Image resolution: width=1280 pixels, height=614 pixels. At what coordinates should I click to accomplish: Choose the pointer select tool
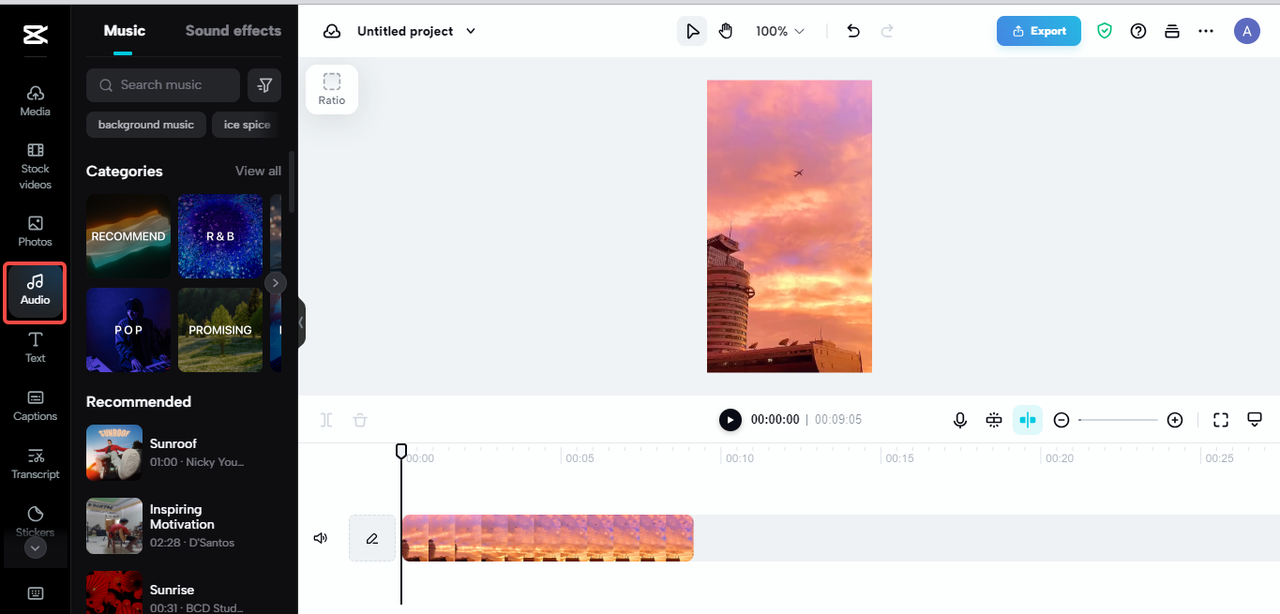point(691,31)
